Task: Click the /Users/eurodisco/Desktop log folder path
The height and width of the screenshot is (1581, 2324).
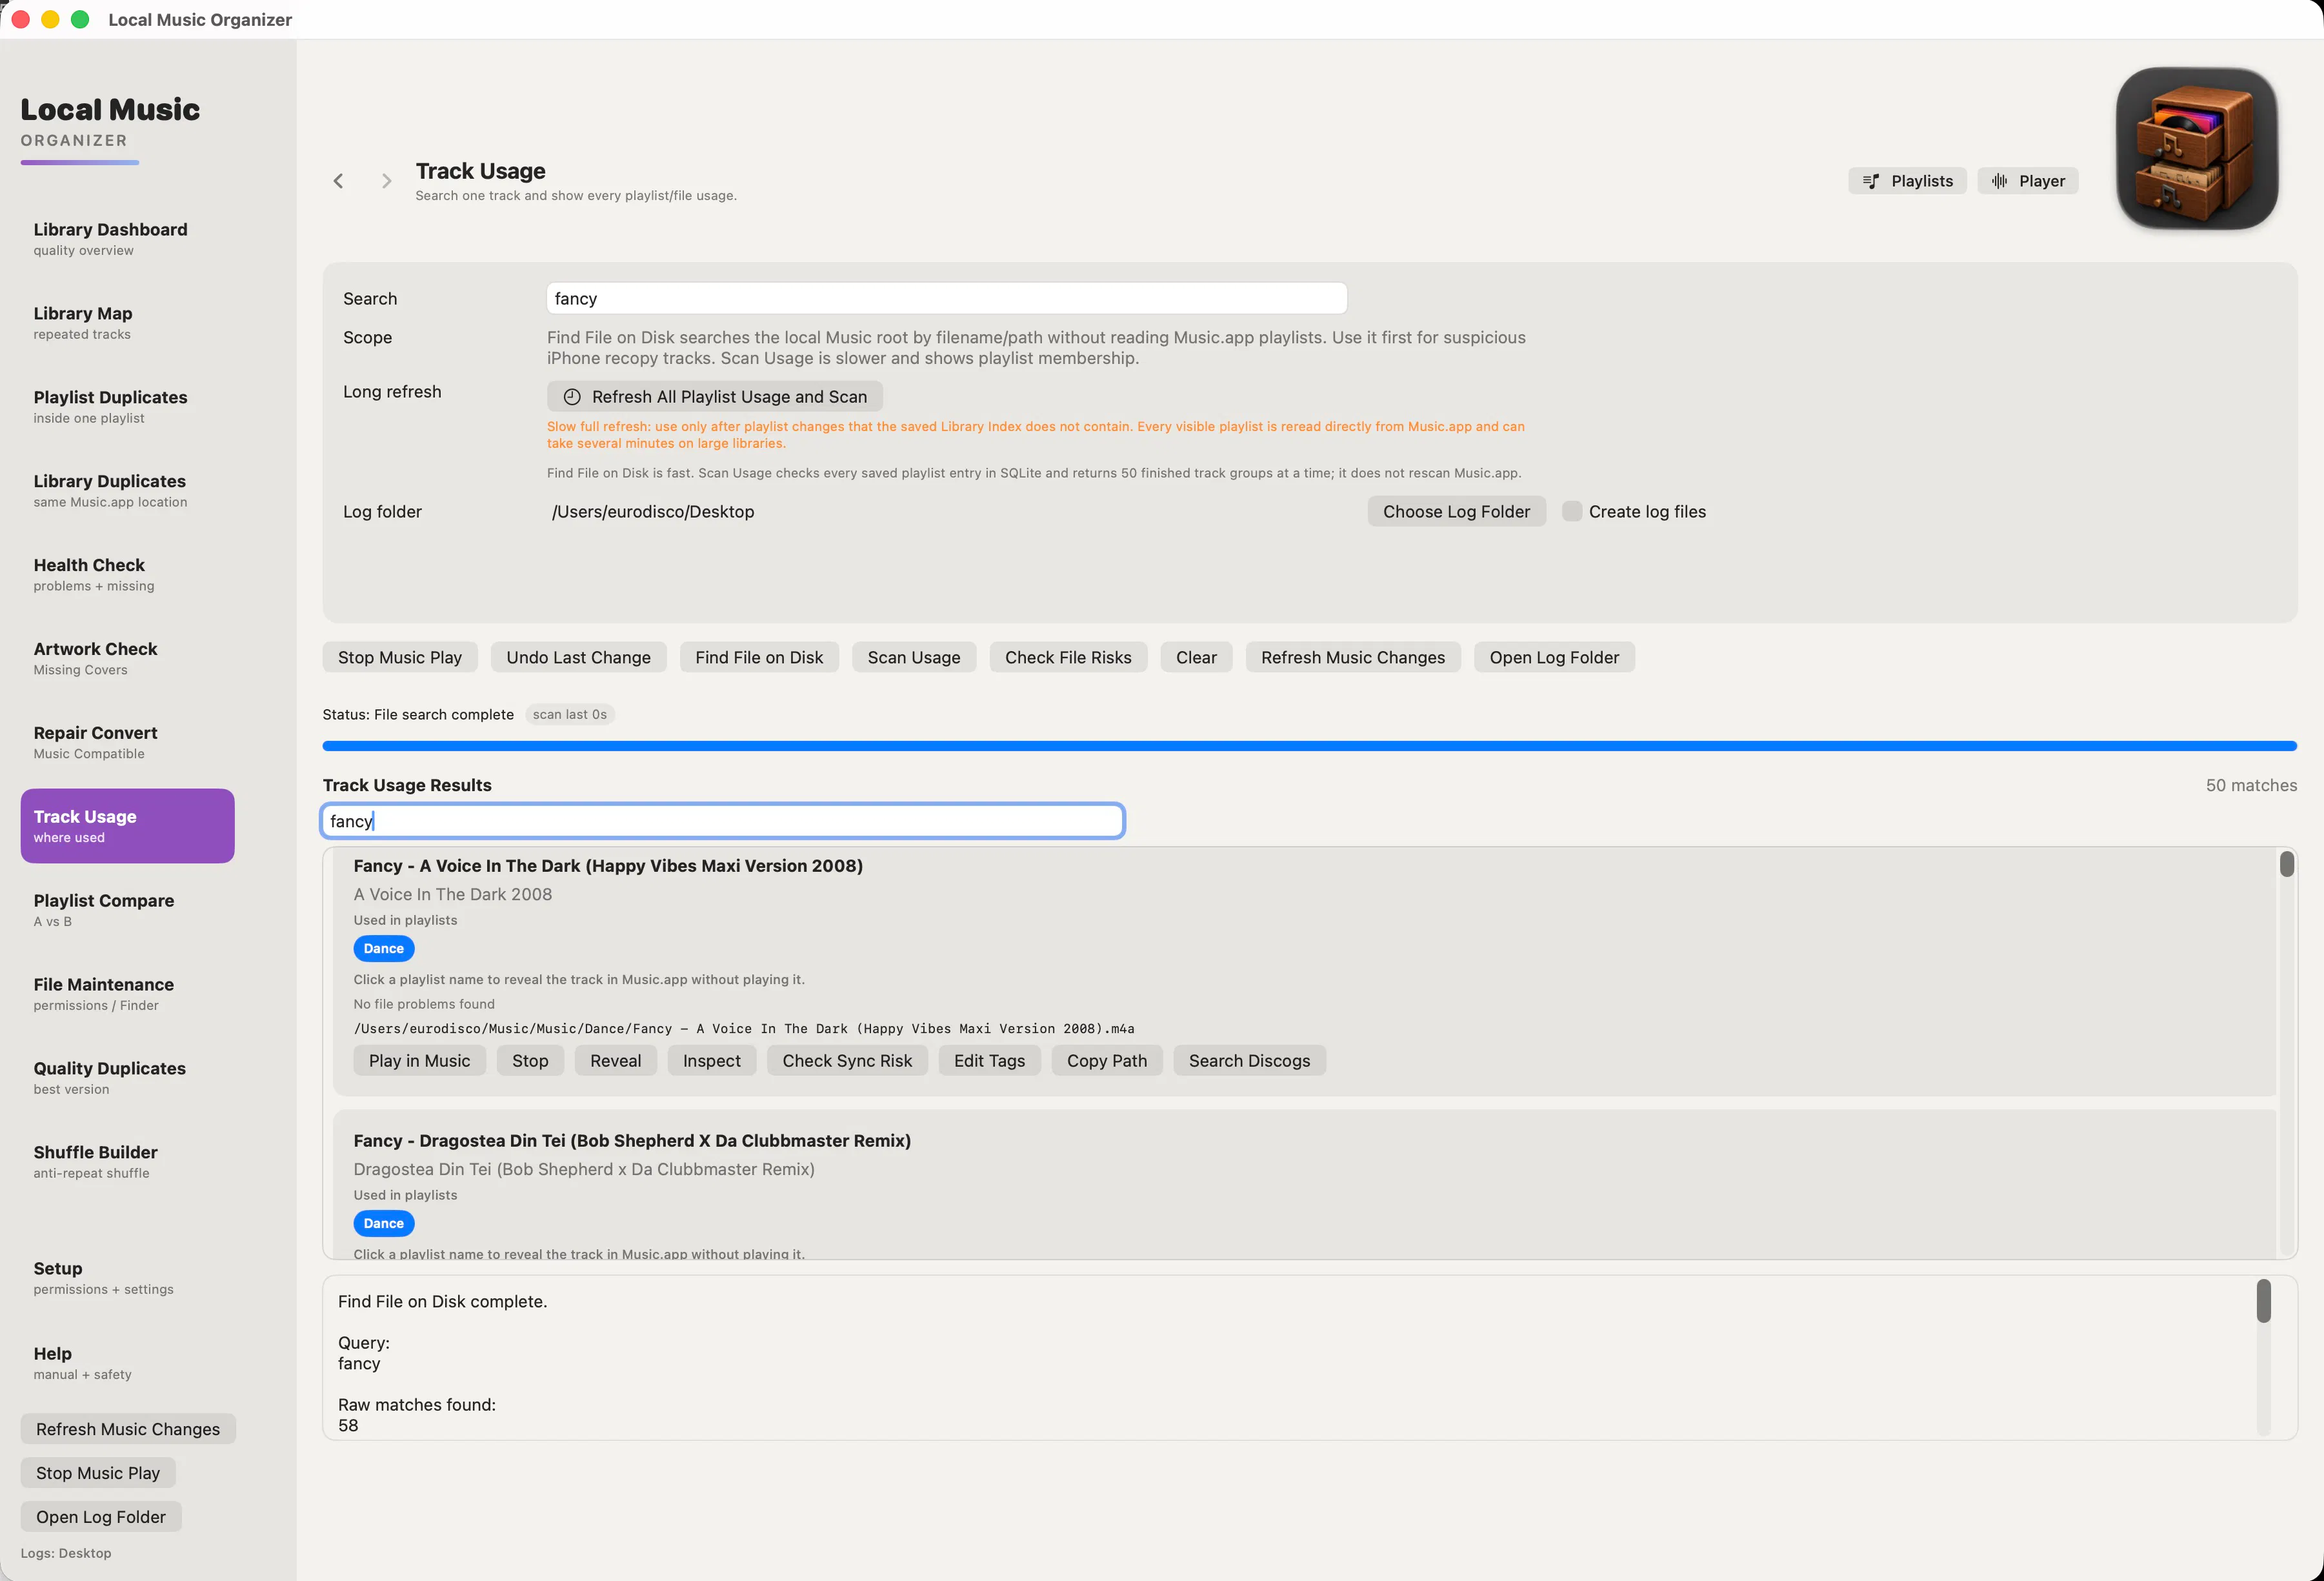Action: [x=653, y=512]
